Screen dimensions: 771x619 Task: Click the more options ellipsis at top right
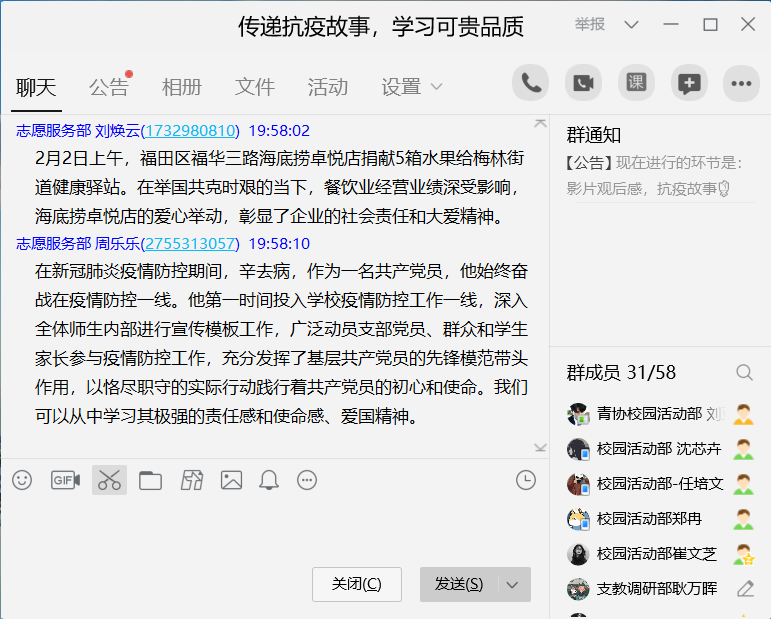(x=741, y=83)
